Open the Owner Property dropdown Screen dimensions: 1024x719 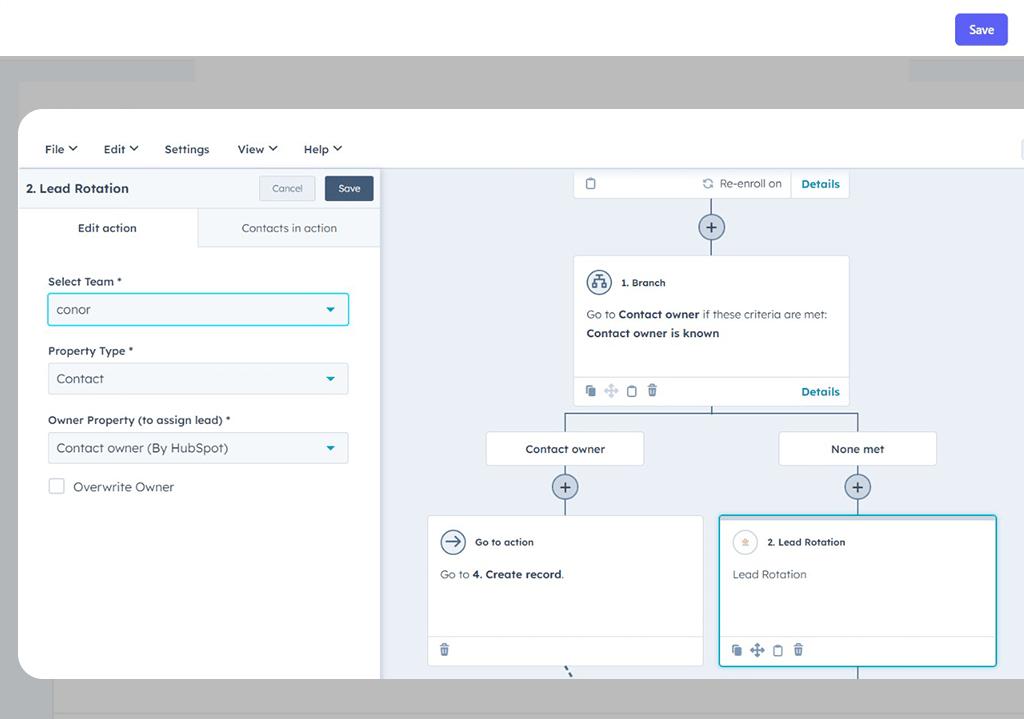click(198, 448)
